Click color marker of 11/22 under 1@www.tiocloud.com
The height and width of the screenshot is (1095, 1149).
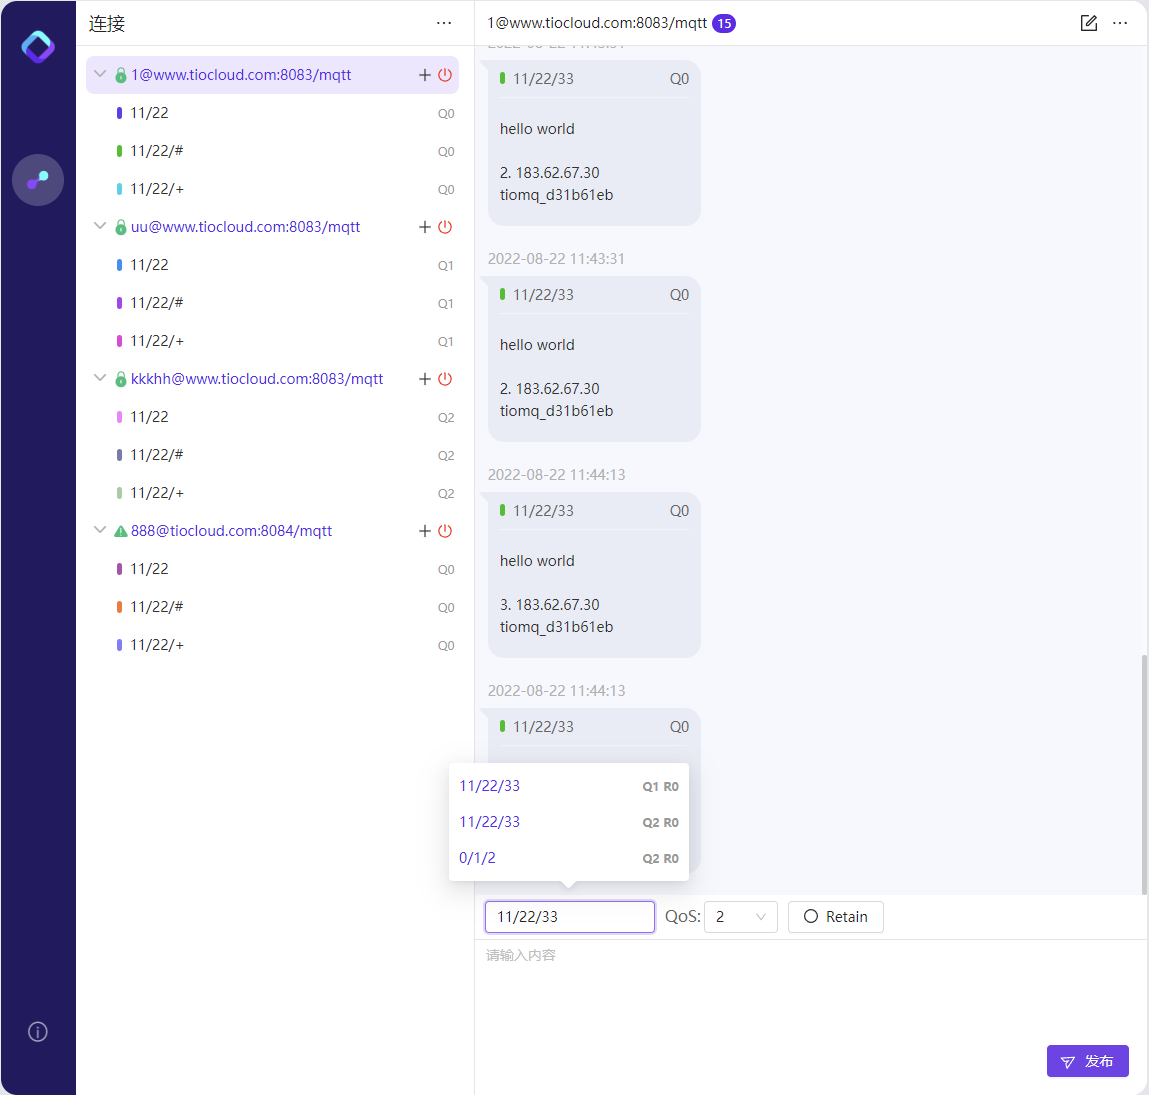pos(119,113)
